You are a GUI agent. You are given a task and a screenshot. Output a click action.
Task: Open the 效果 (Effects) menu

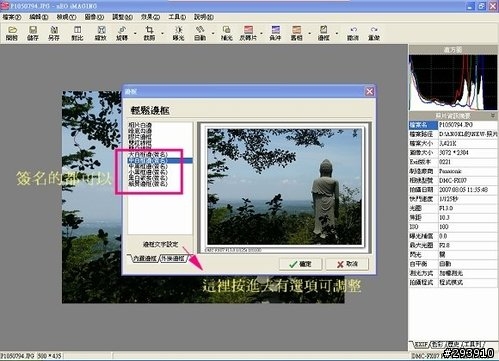tap(150, 17)
